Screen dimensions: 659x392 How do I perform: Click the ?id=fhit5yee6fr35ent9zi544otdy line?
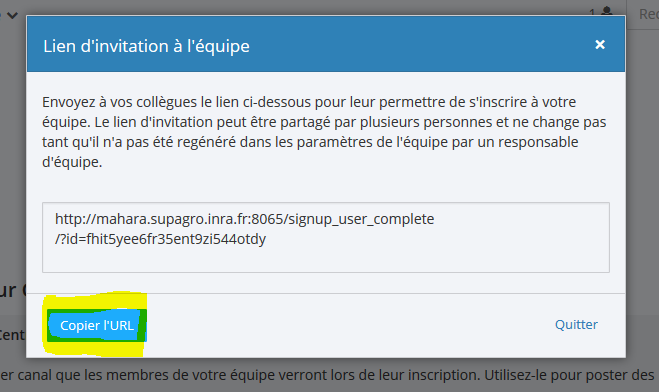click(160, 239)
